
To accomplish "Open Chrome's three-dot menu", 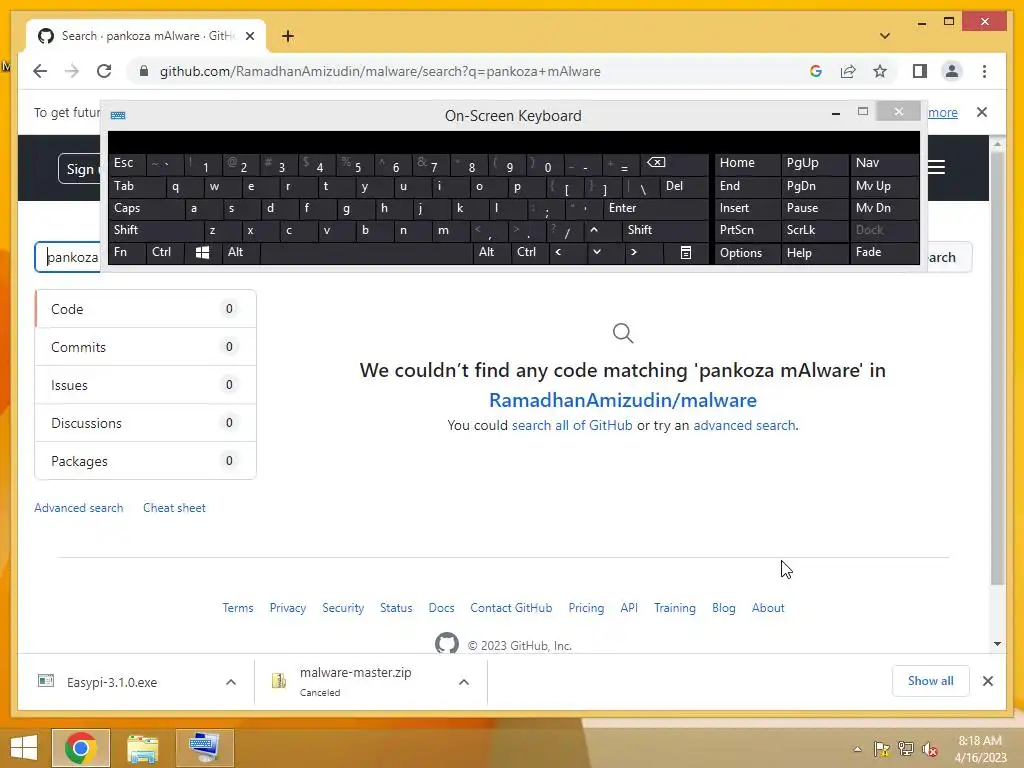I will coord(984,71).
